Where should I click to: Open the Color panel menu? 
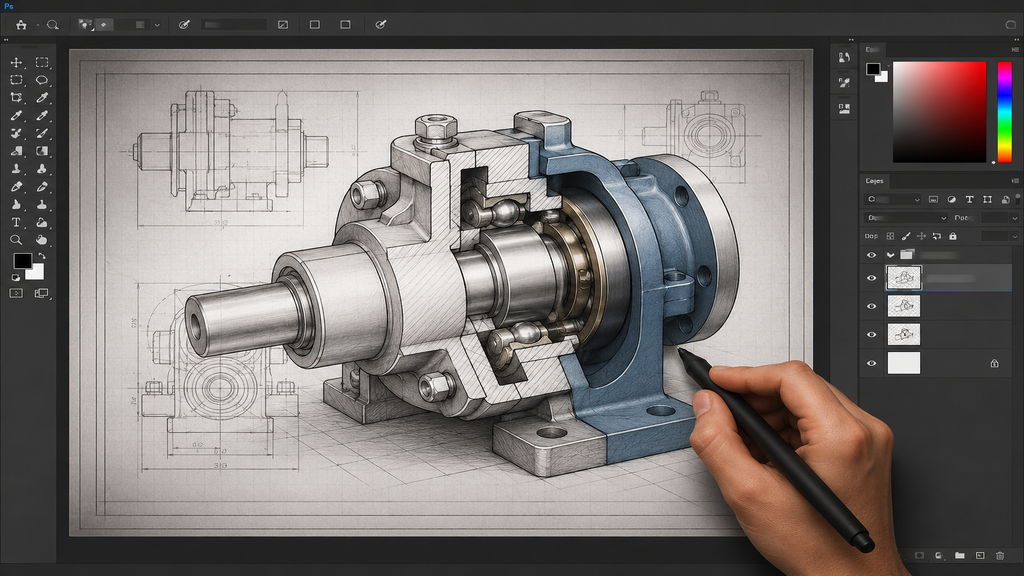(x=1015, y=50)
